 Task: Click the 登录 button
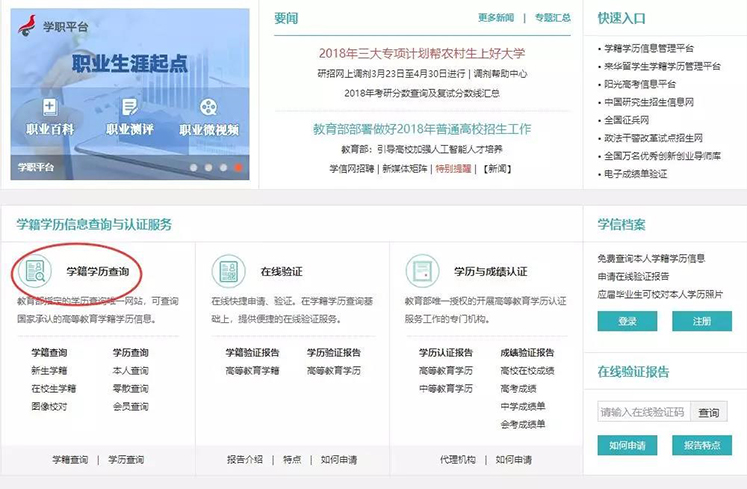pos(627,321)
